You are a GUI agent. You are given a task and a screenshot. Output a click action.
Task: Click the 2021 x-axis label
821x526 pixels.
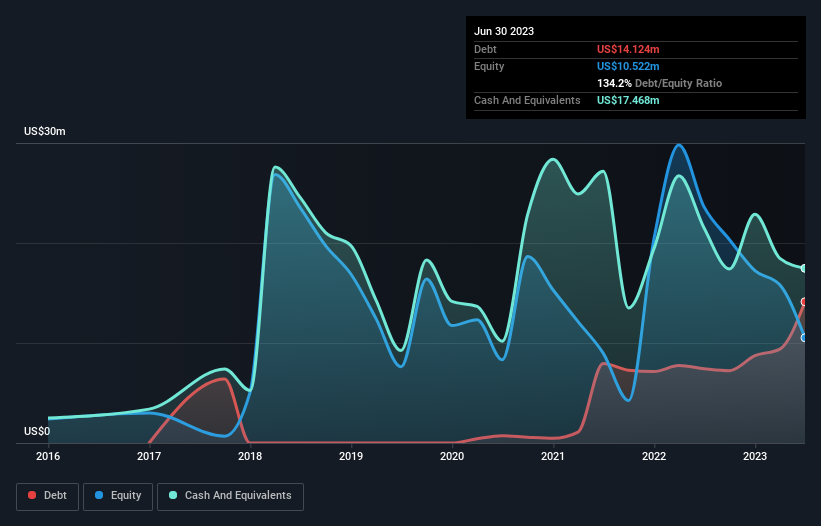553,456
